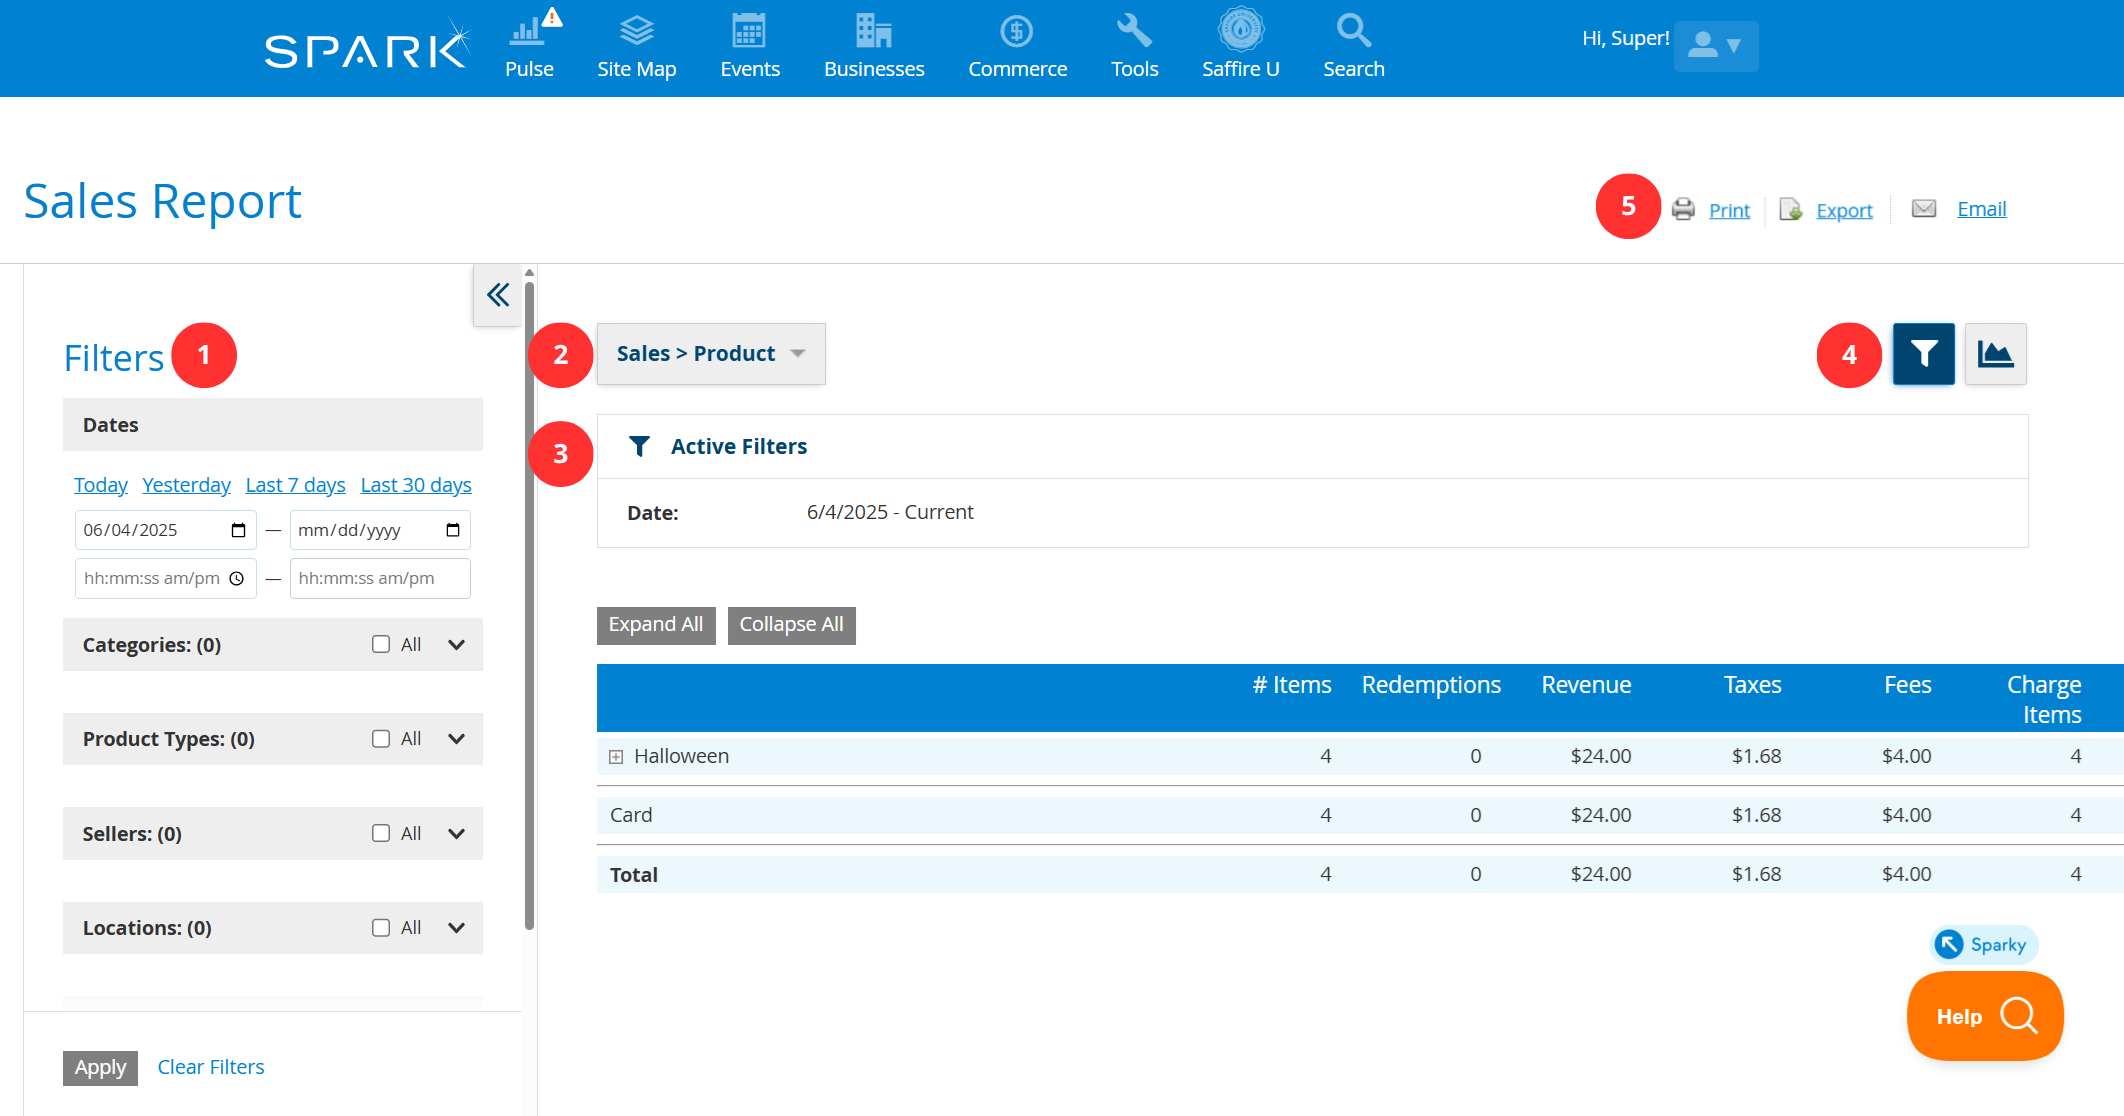This screenshot has width=2124, height=1116.
Task: Click the Export document icon
Action: (x=1790, y=209)
